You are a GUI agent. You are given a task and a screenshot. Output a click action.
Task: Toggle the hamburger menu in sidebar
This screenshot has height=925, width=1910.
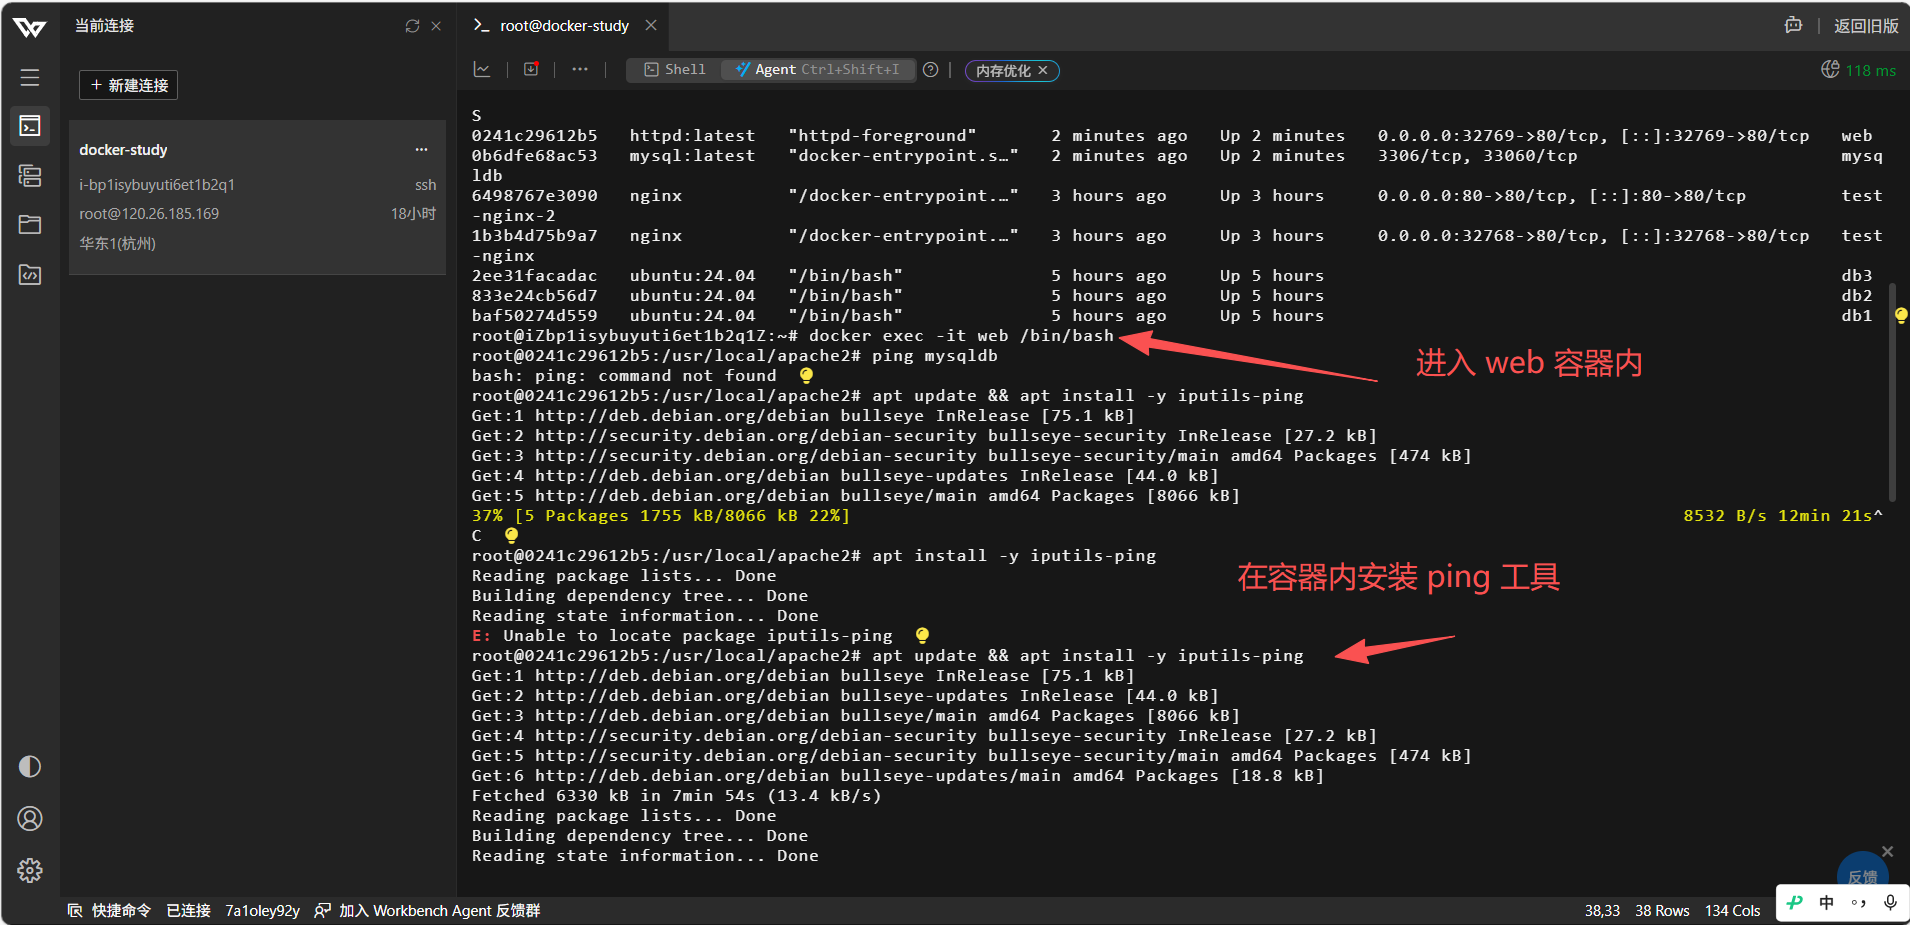[x=30, y=77]
